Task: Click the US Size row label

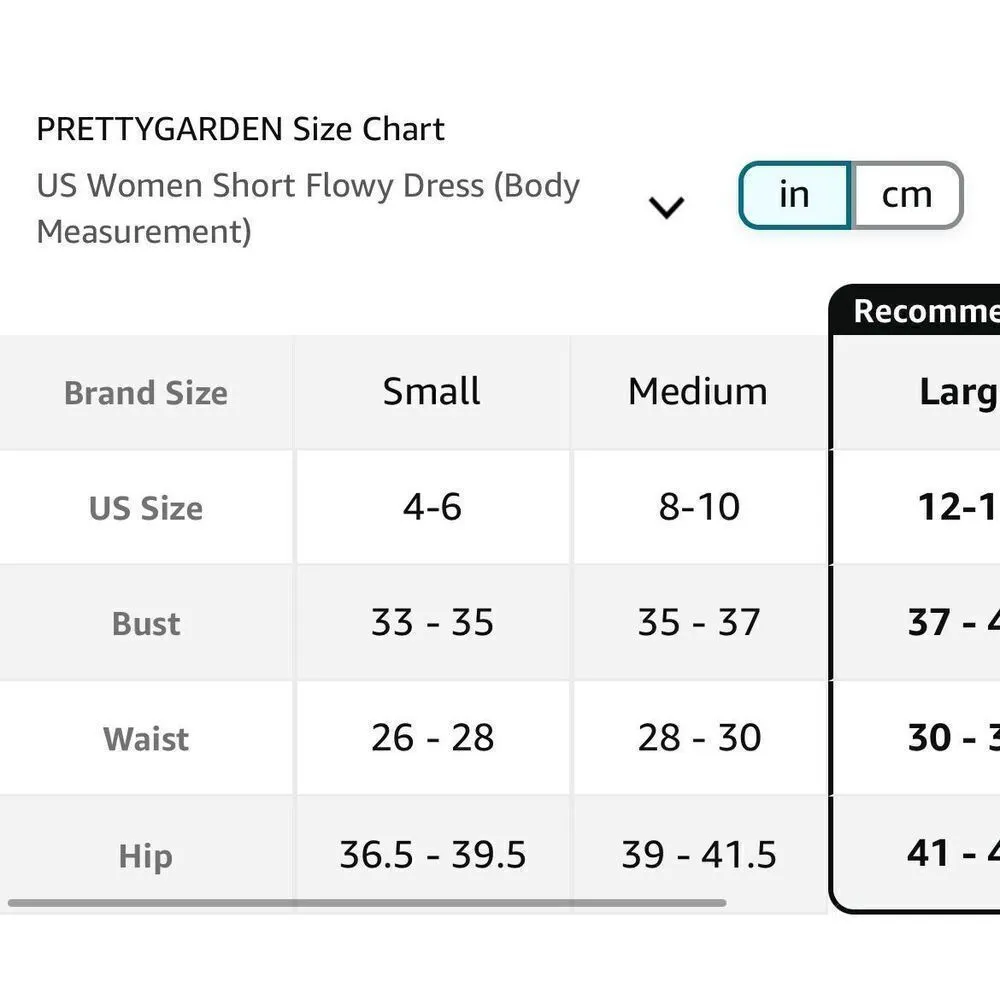Action: pyautogui.click(x=146, y=508)
